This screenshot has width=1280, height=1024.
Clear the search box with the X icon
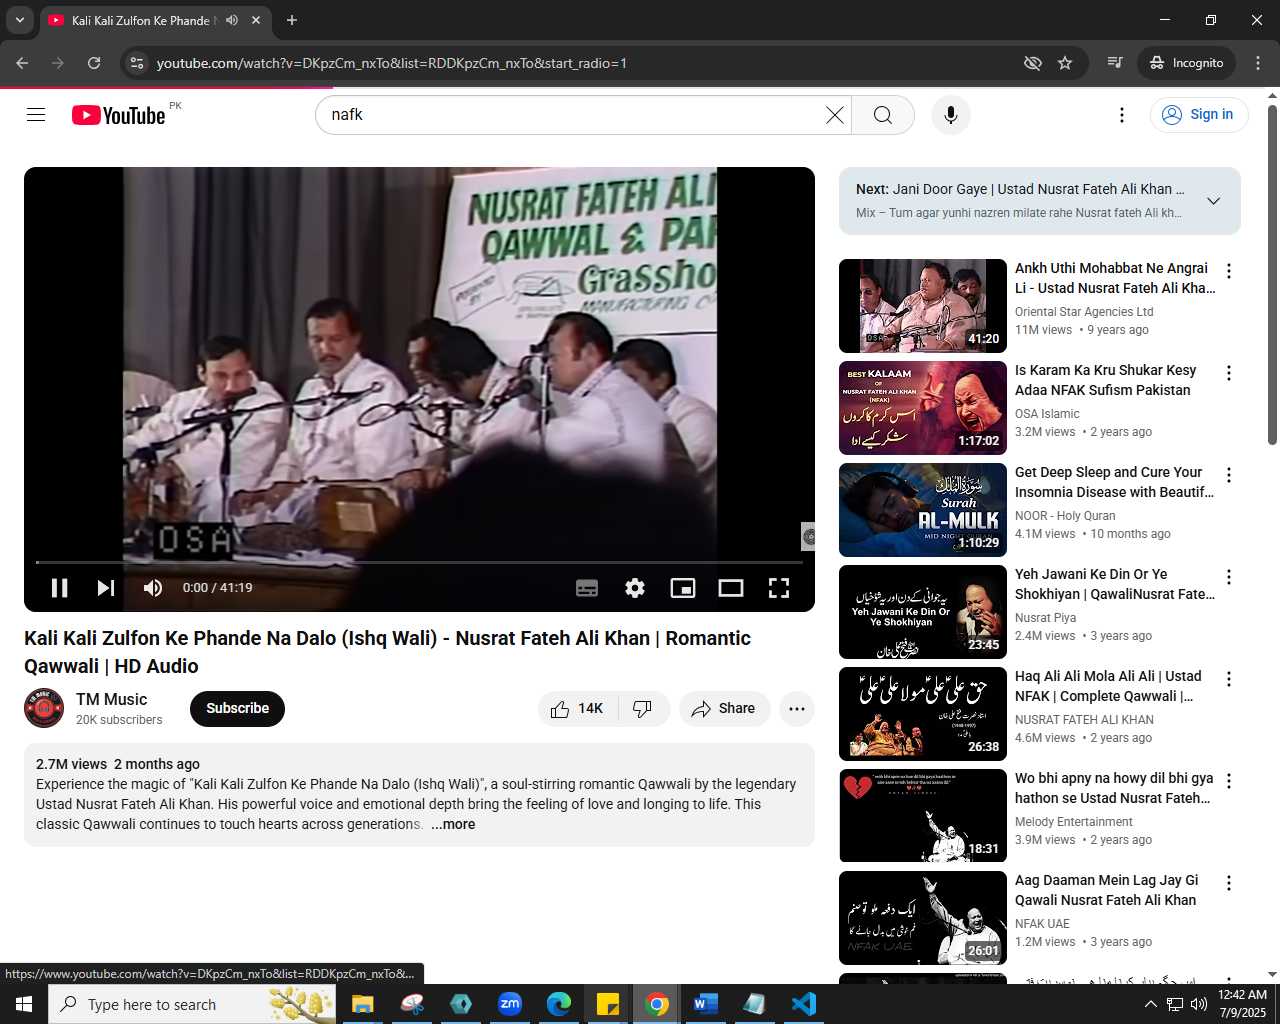pos(835,115)
